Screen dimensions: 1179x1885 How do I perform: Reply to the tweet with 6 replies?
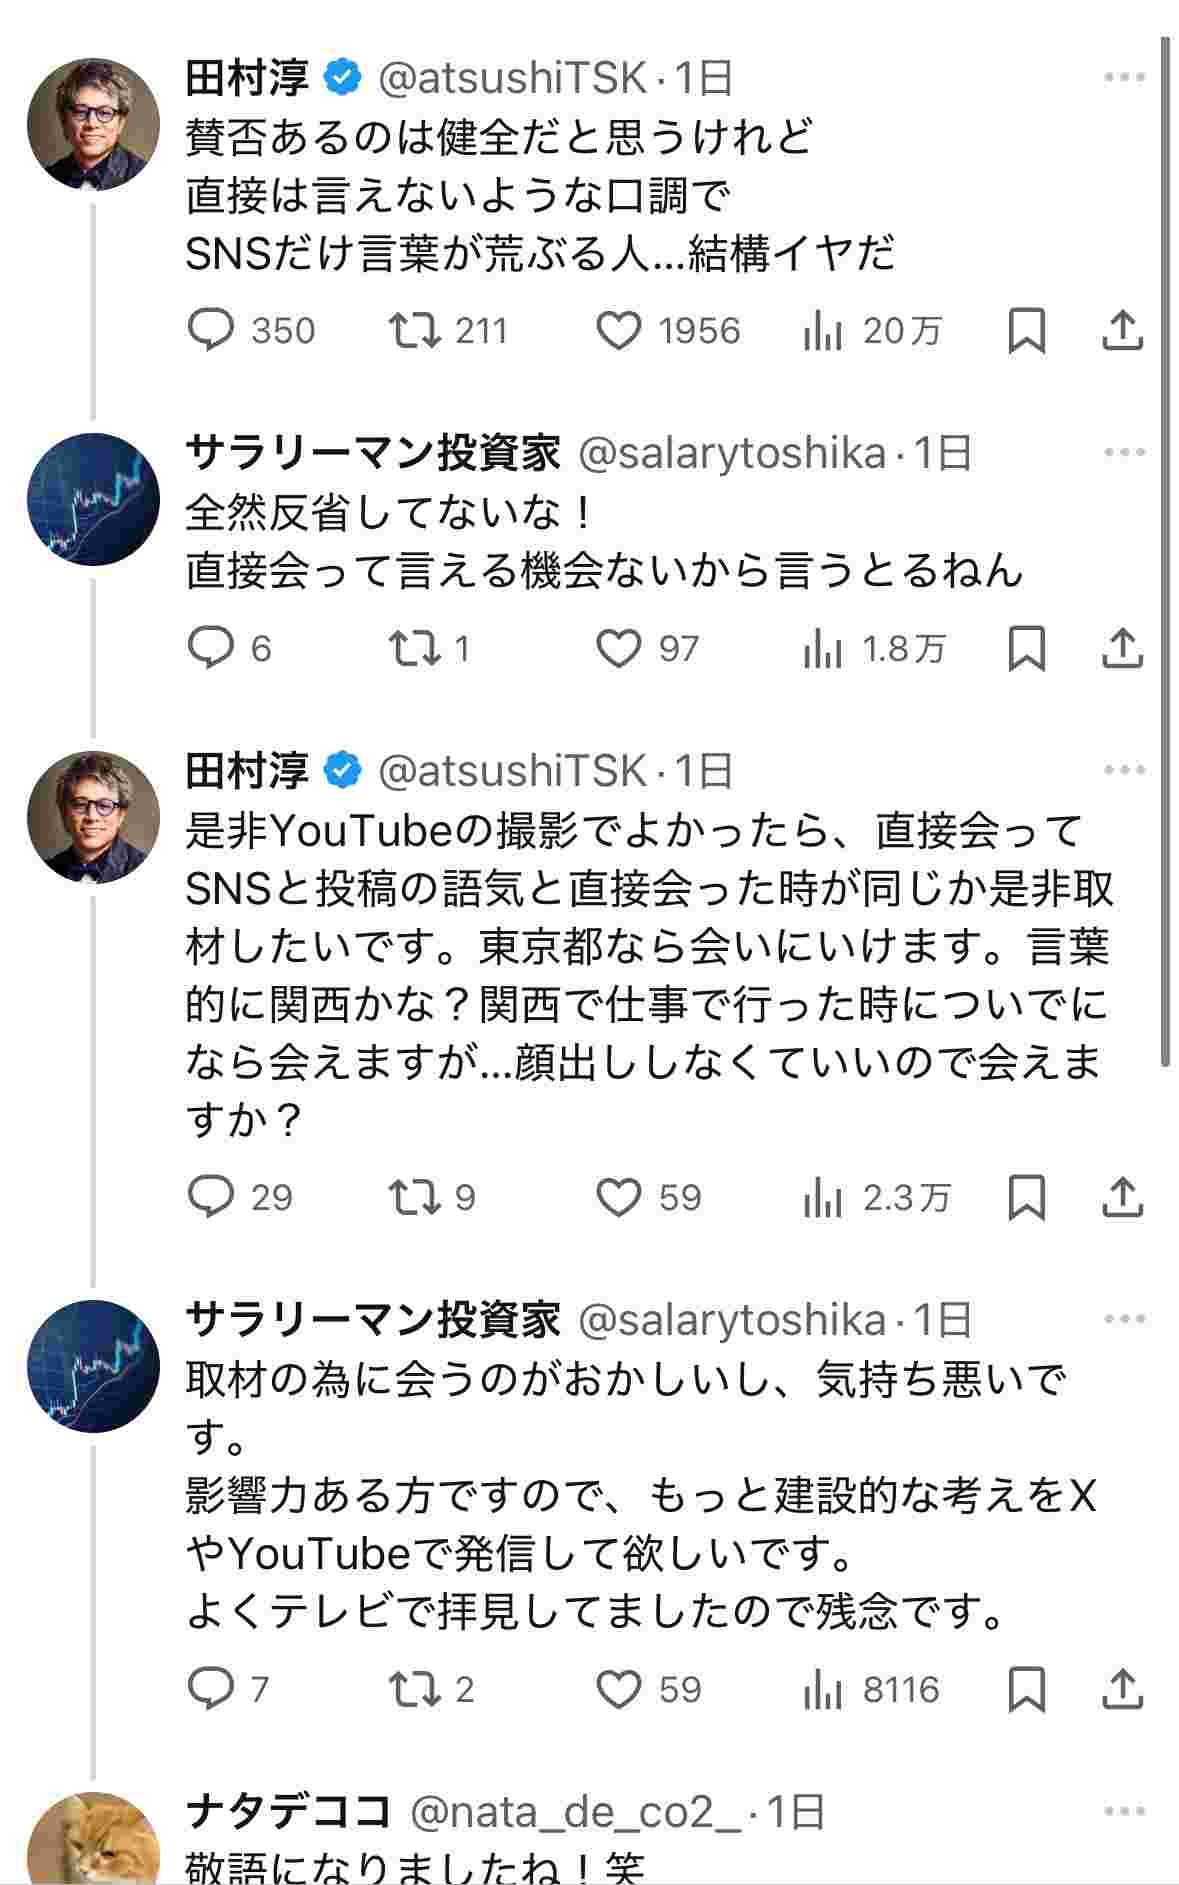coord(211,648)
